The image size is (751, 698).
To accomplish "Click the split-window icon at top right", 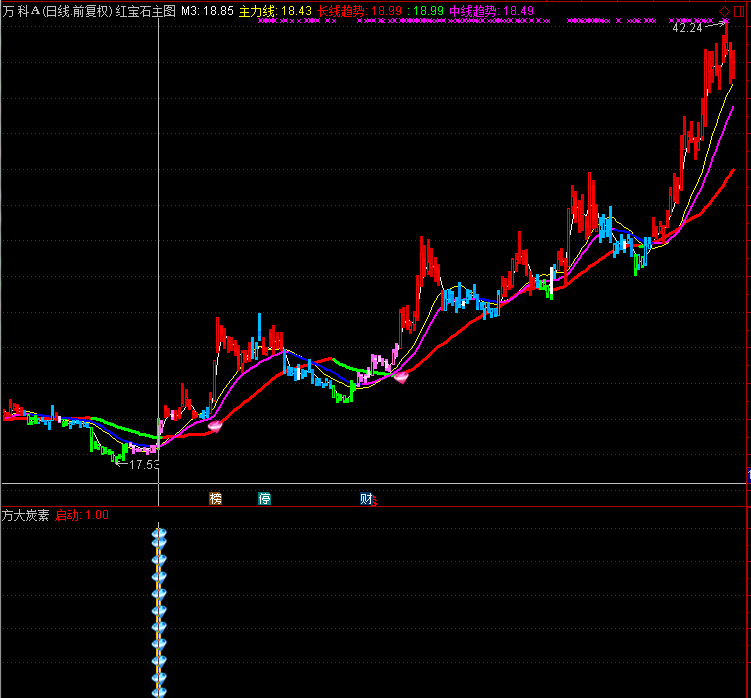I will pyautogui.click(x=739, y=11).
